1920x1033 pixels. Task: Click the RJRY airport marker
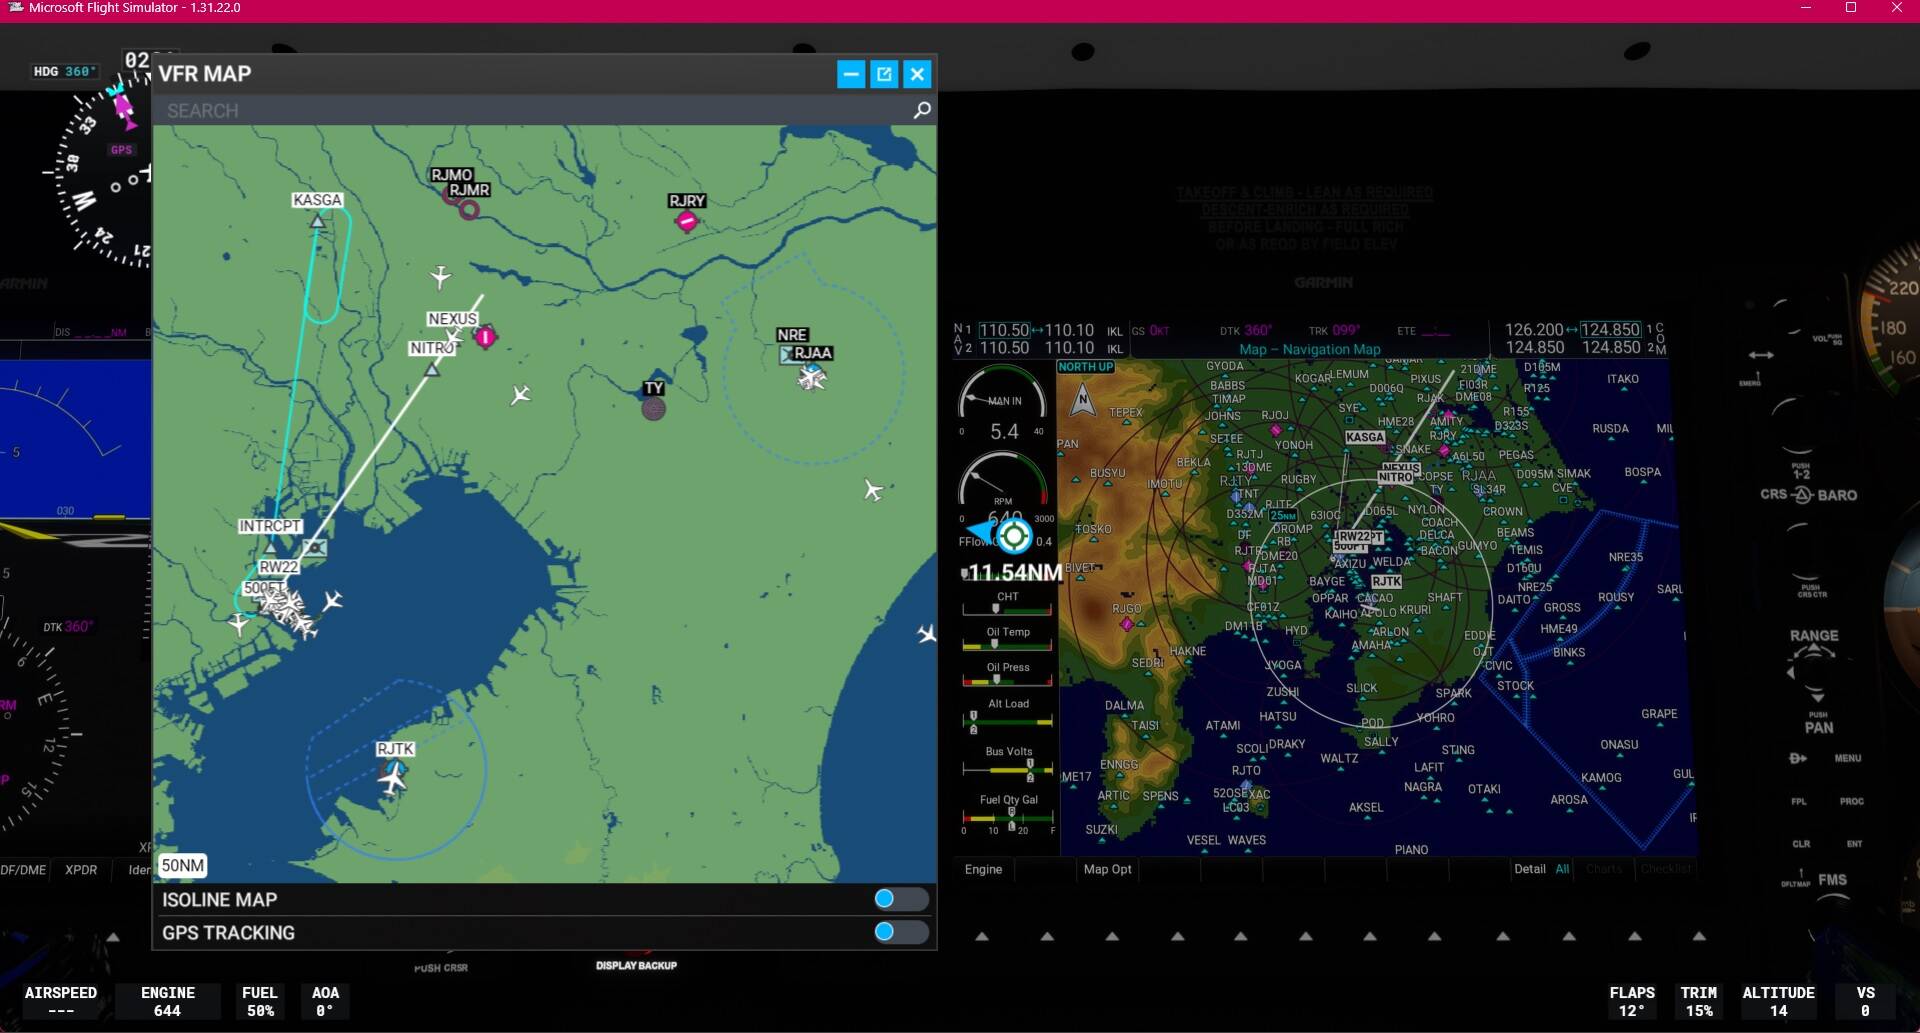[686, 221]
